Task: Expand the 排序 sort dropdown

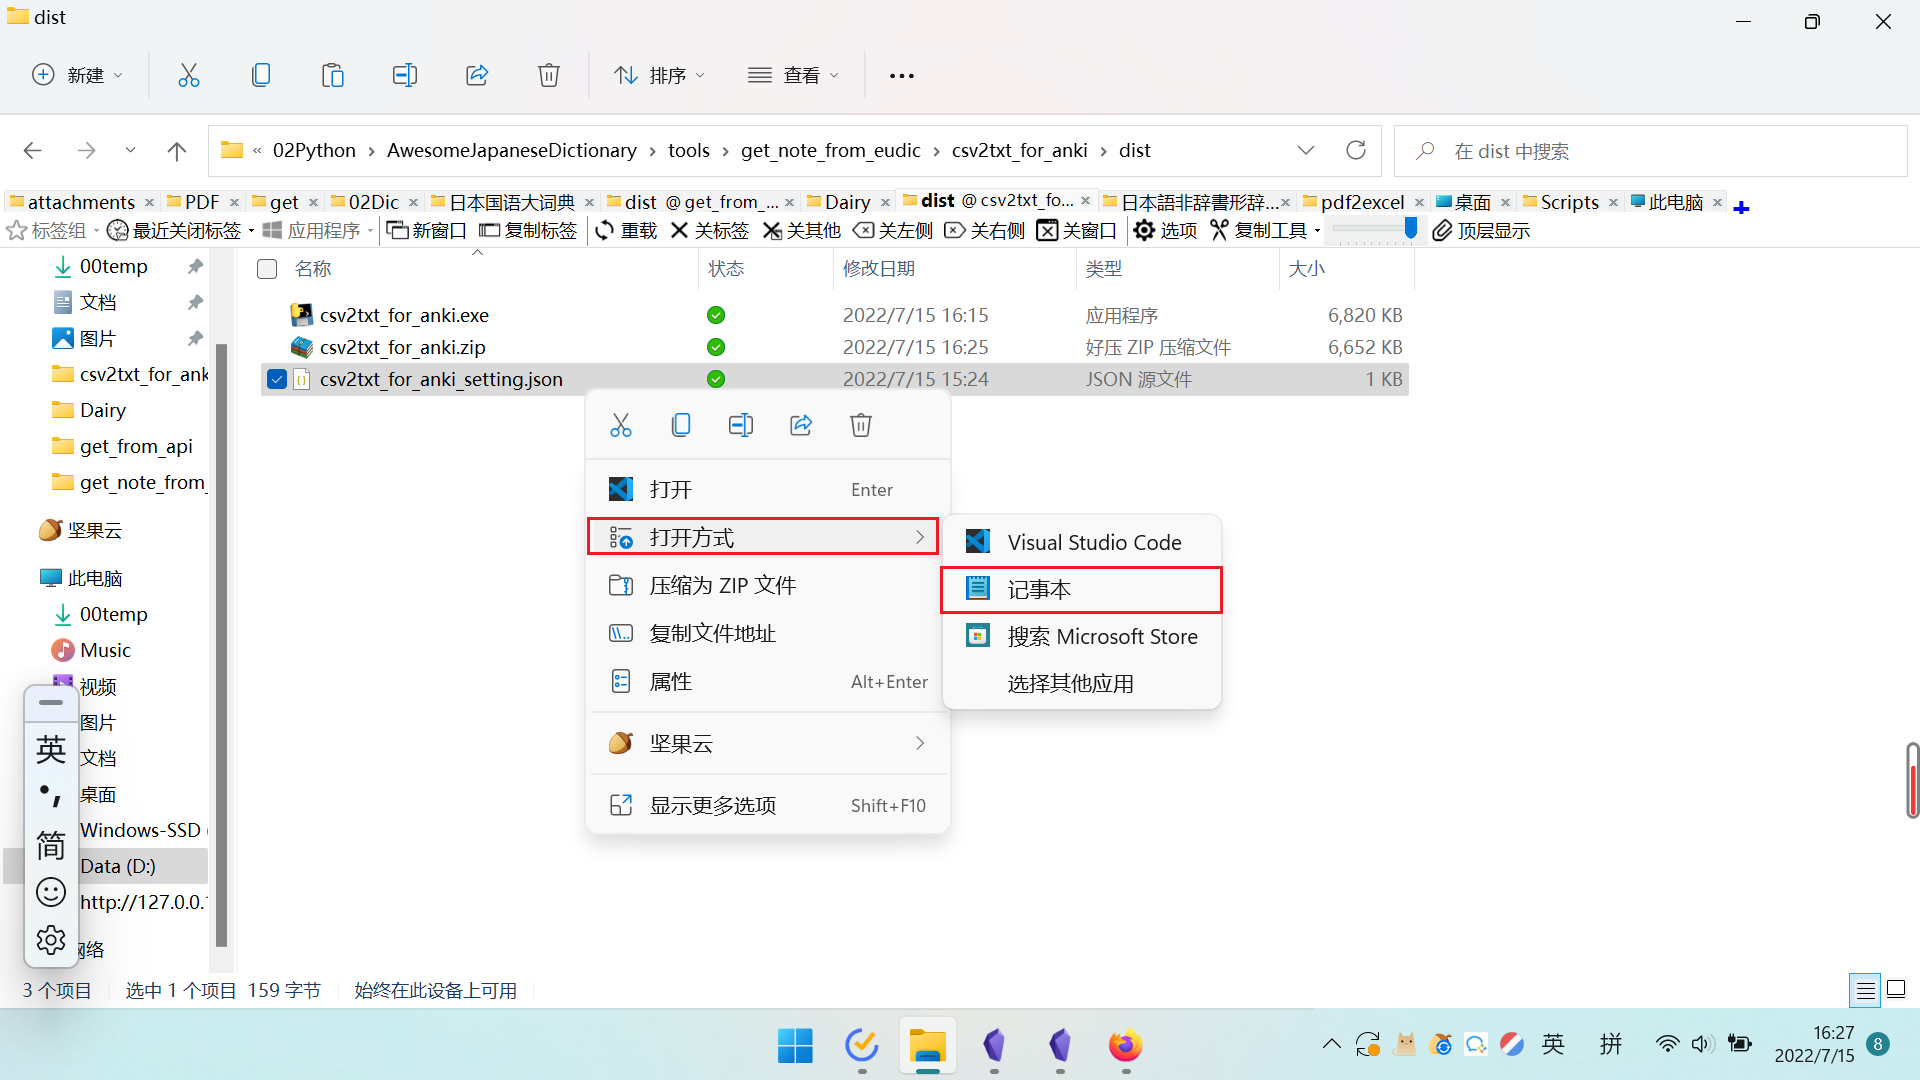Action: (x=660, y=75)
